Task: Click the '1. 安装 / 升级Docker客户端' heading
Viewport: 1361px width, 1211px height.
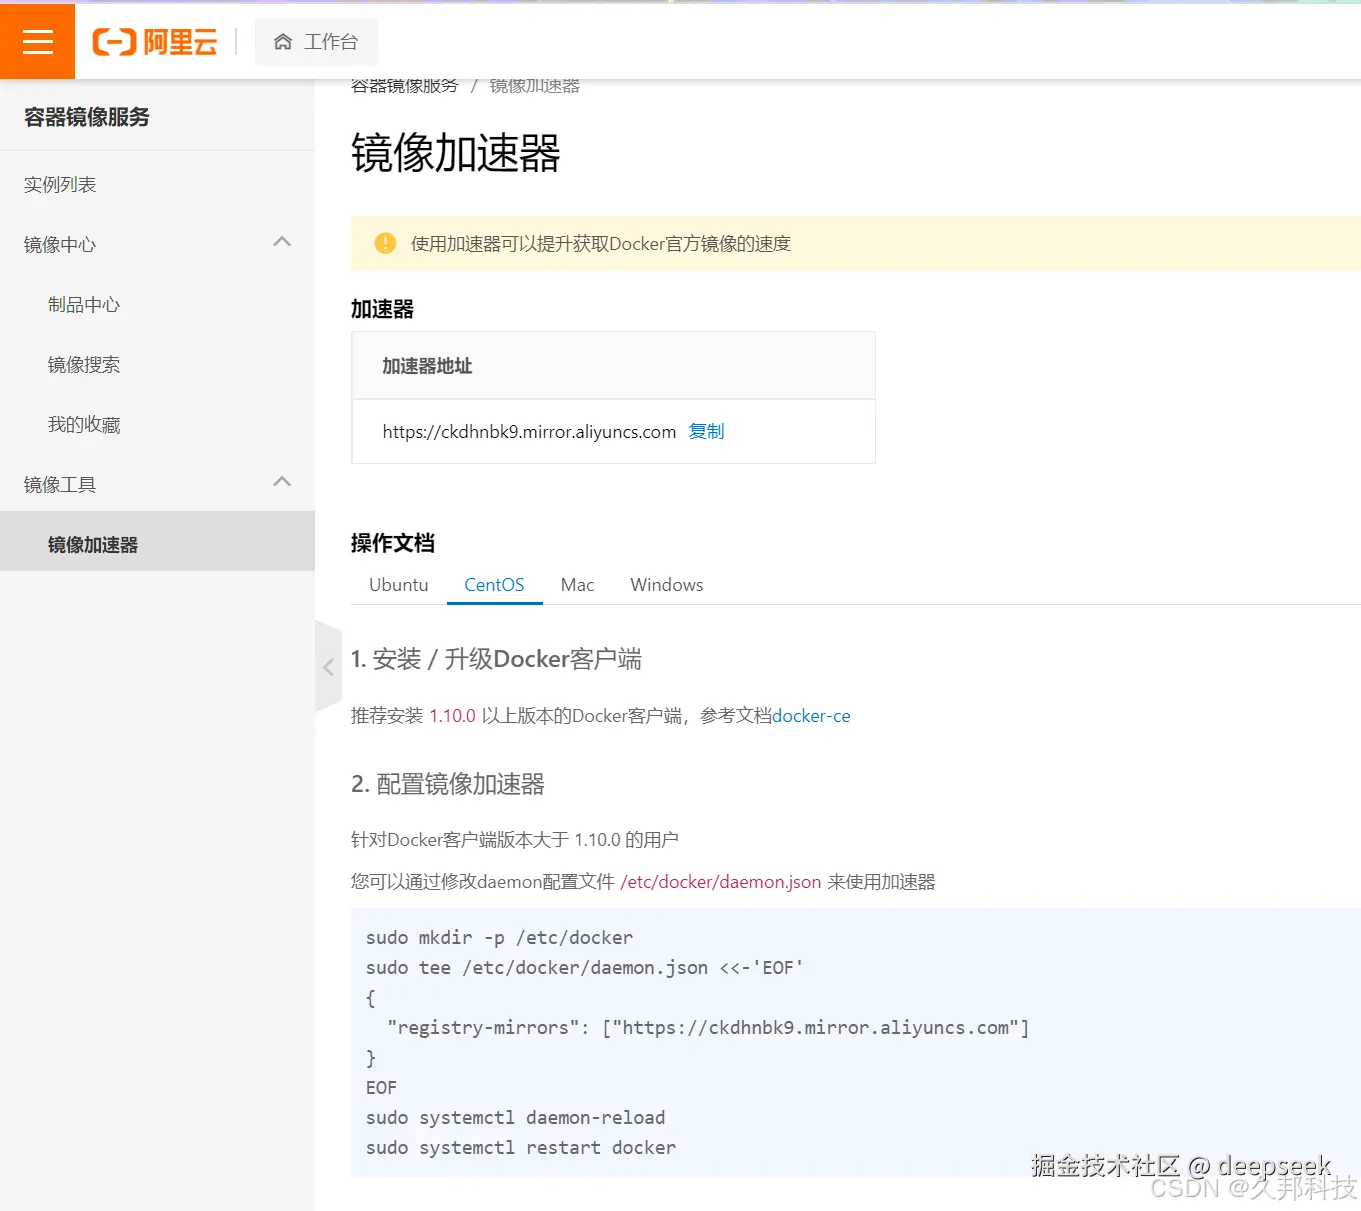Action: pos(496,659)
